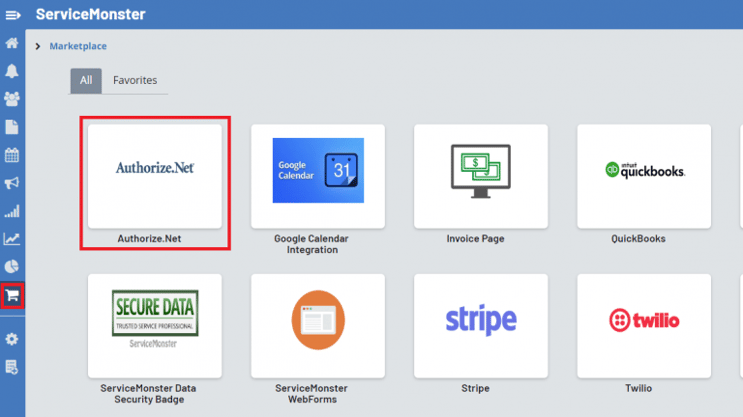The width and height of the screenshot is (743, 417).
Task: Expand the breadcrumb chevron beside Marketplace
Action: click(38, 46)
